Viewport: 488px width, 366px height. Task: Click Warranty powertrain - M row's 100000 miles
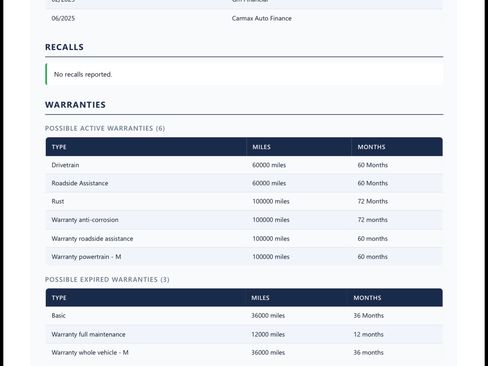[271, 257]
